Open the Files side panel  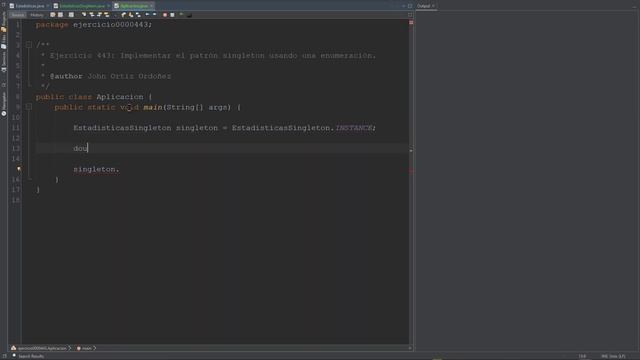click(x=4, y=42)
